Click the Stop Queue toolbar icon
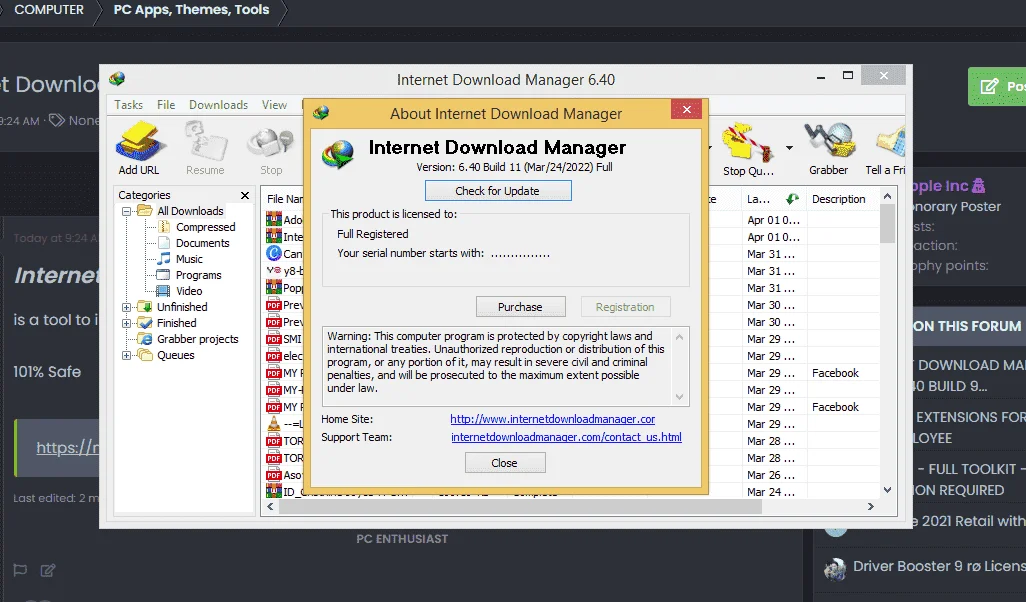 pos(747,149)
